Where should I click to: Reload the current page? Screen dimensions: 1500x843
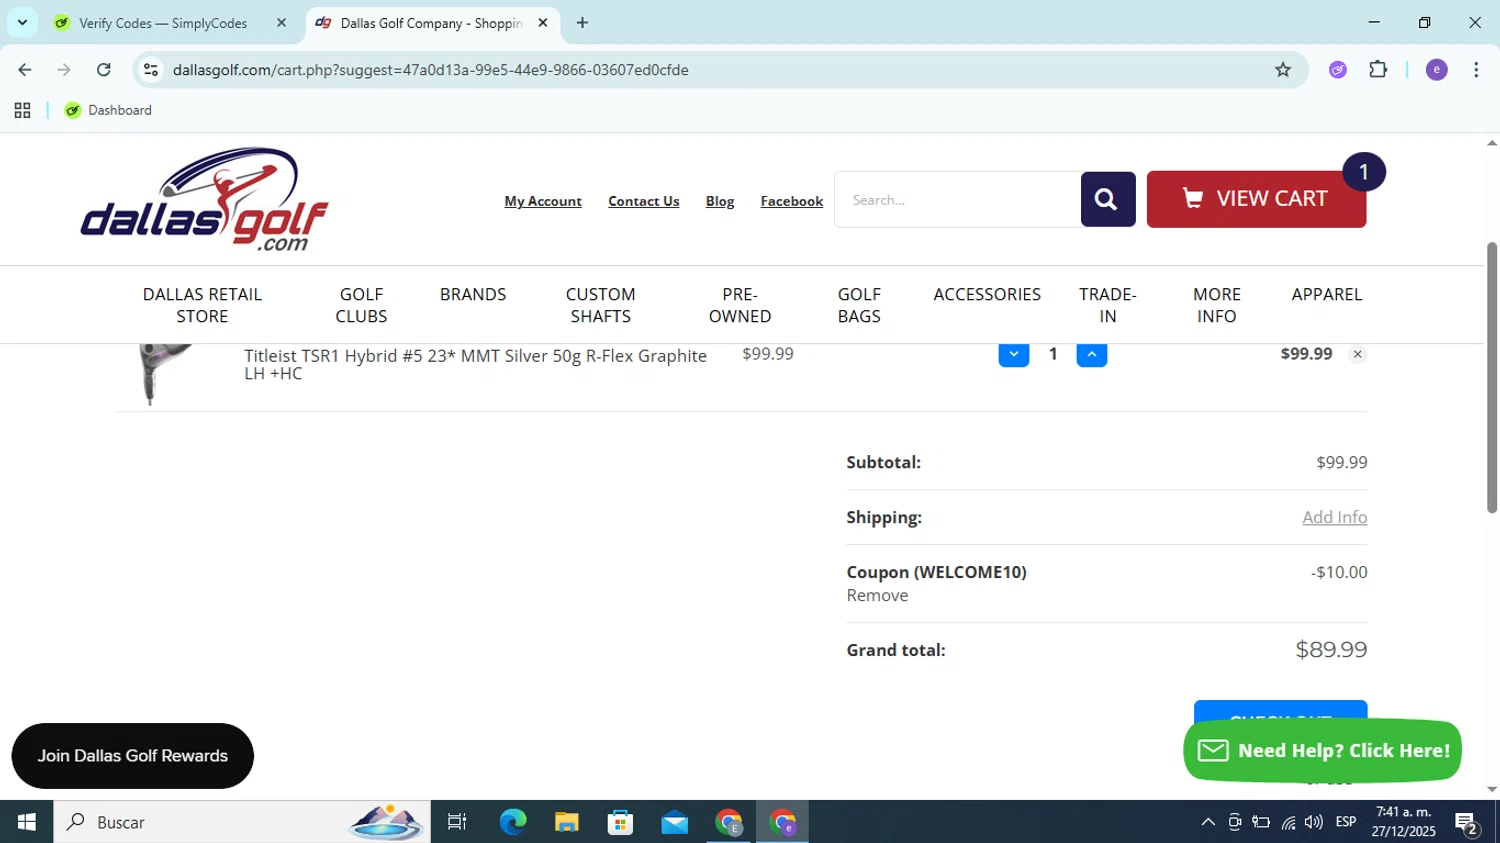103,70
